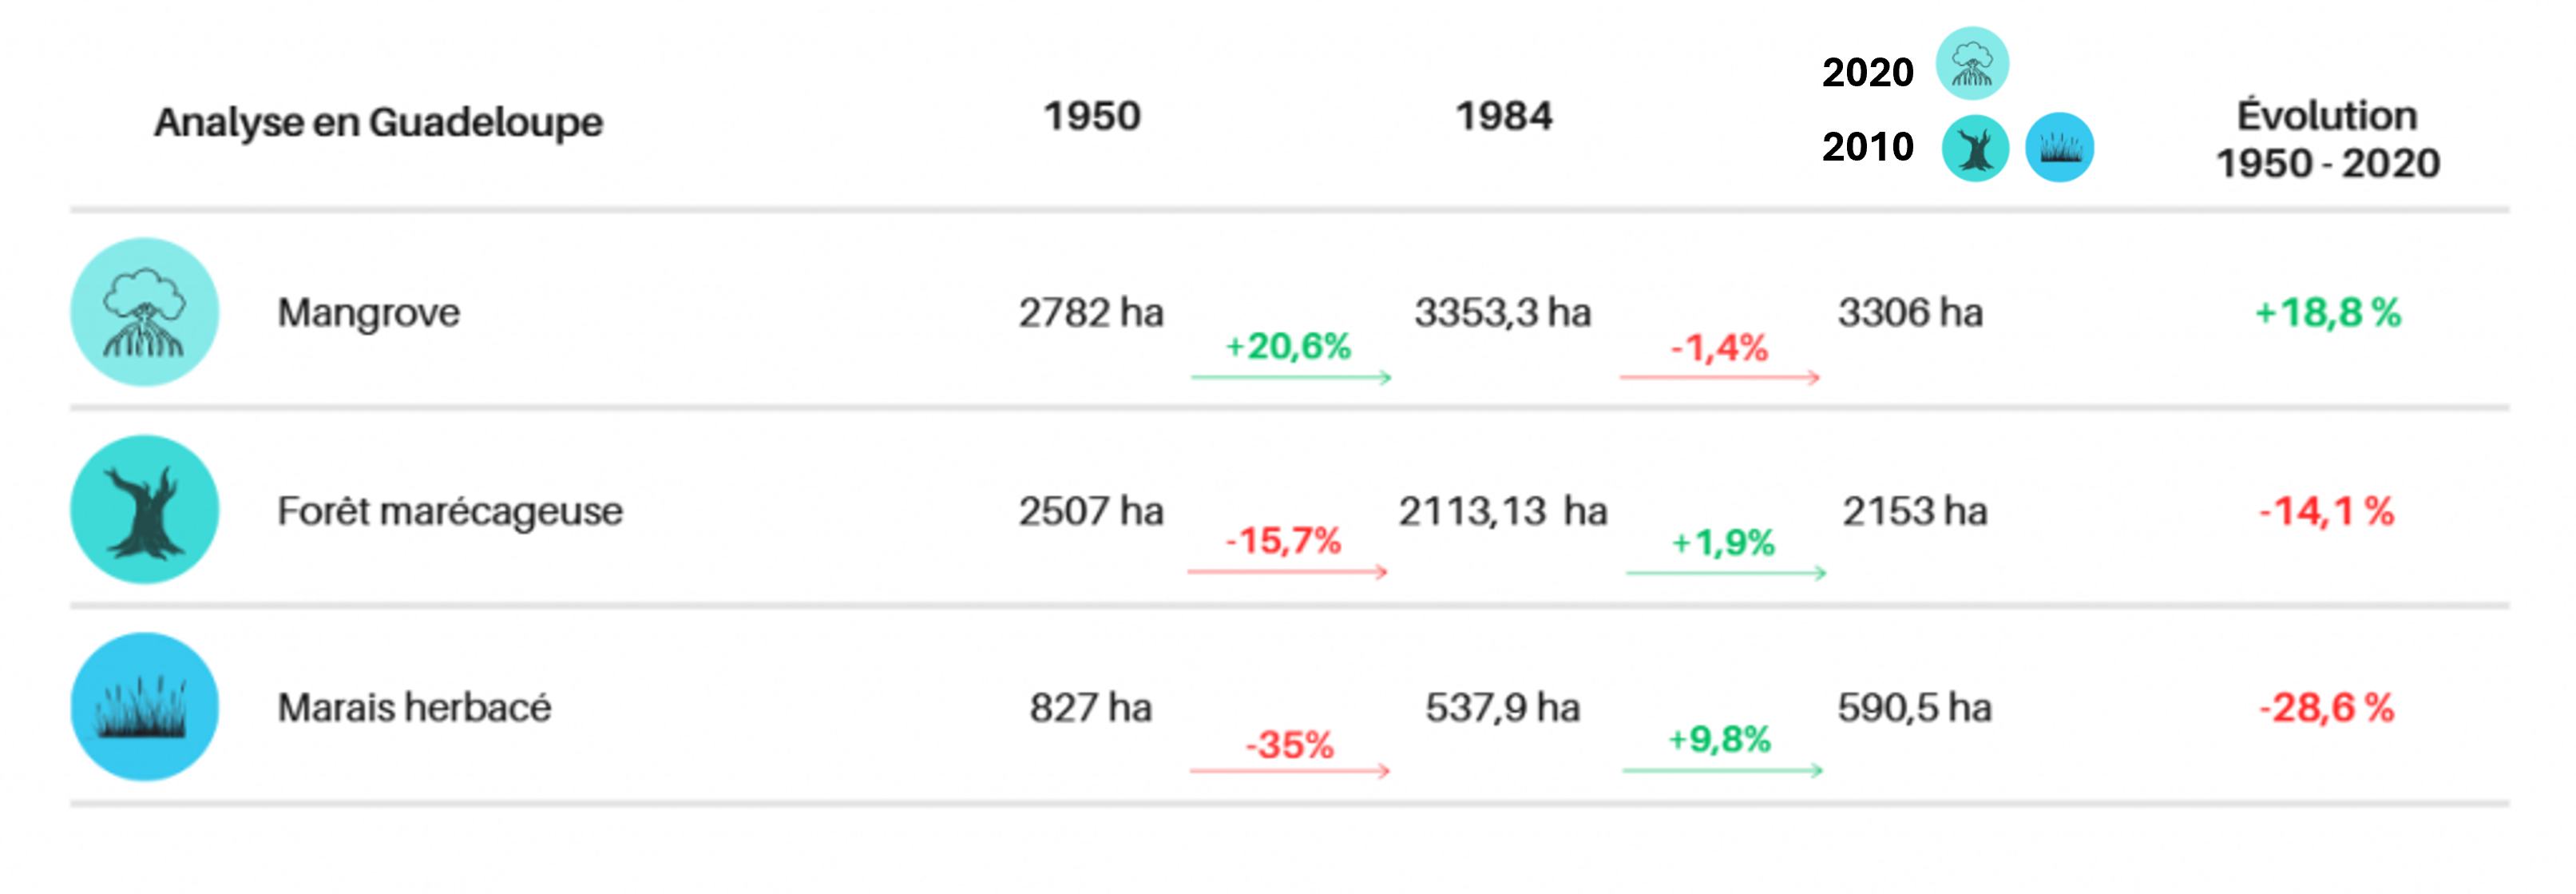Click the 1984 column header
This screenshot has height=894, width=2576.
[1503, 116]
